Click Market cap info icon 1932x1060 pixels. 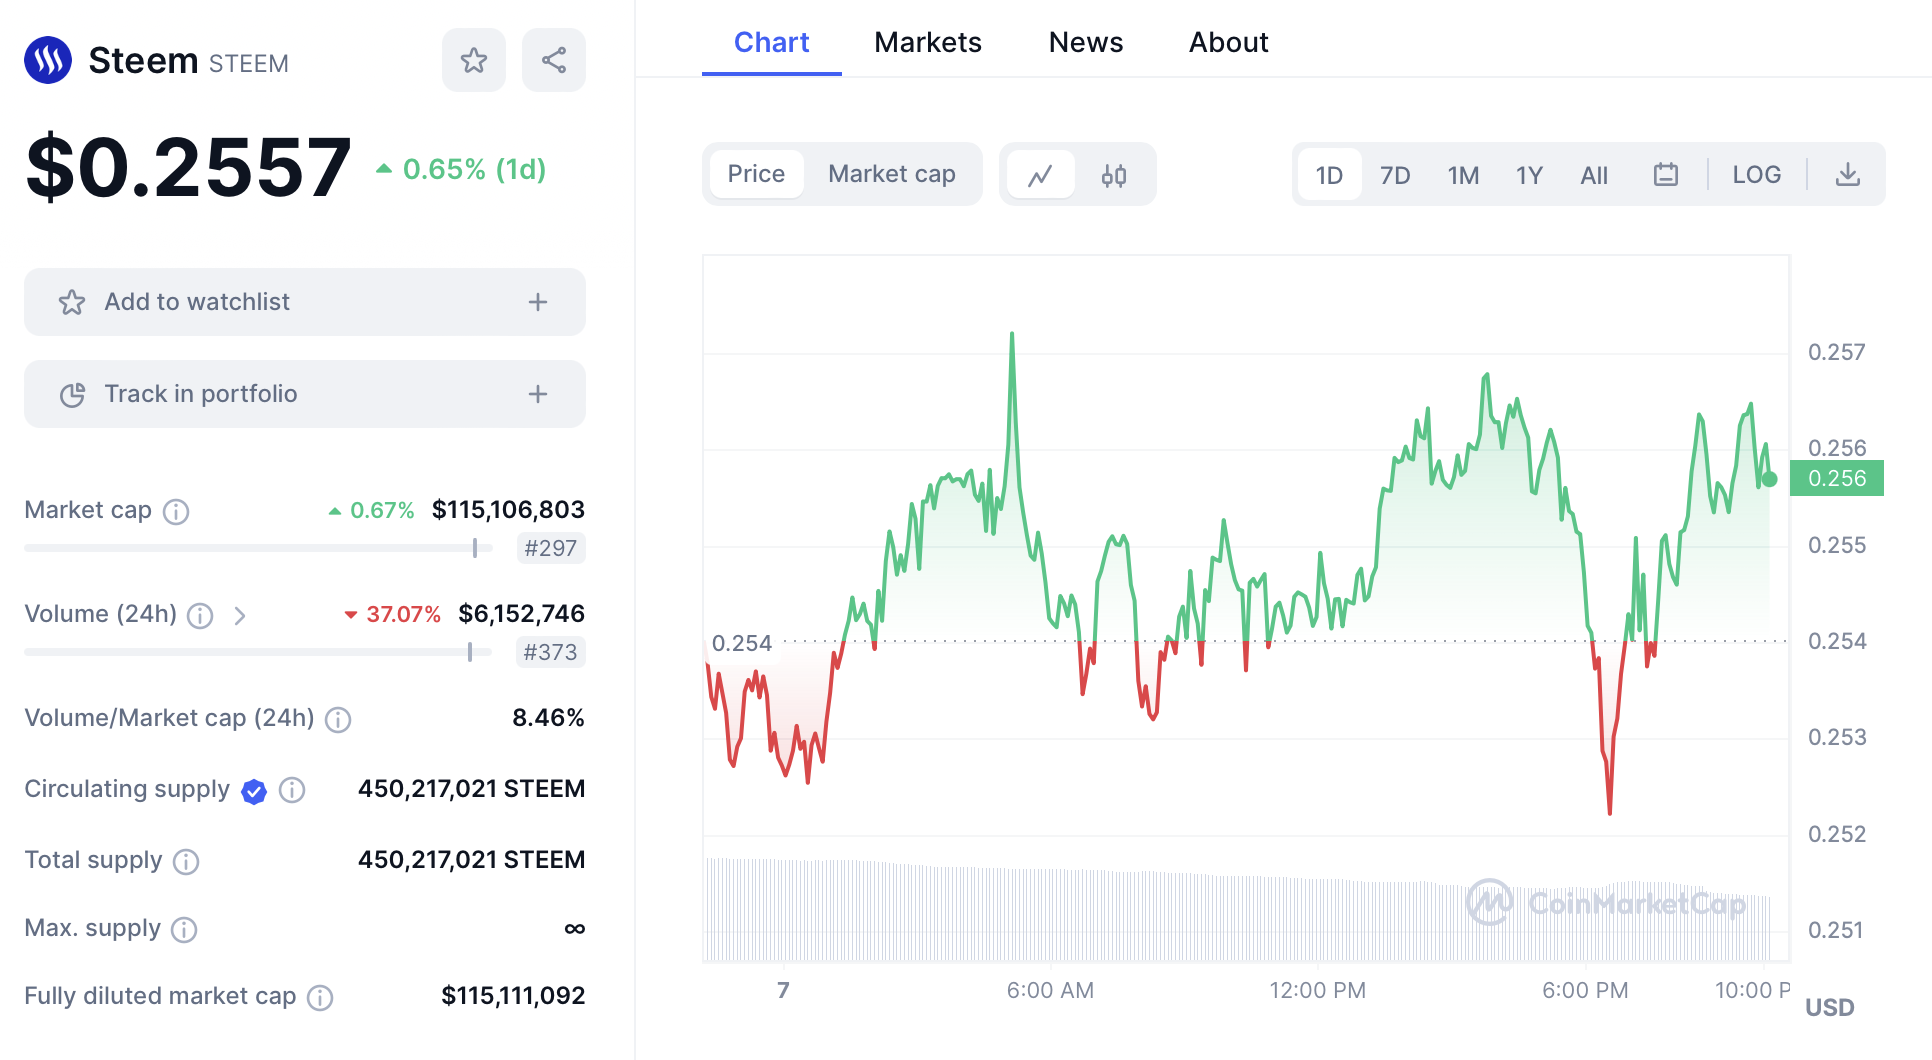click(176, 512)
